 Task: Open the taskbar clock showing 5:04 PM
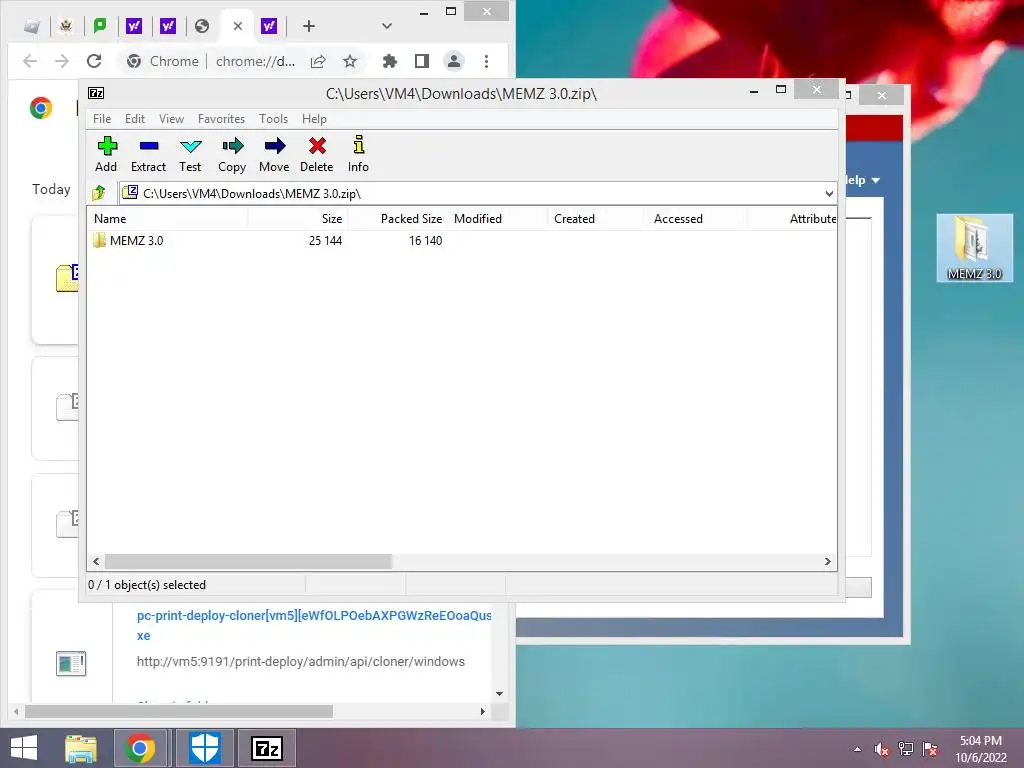point(981,749)
